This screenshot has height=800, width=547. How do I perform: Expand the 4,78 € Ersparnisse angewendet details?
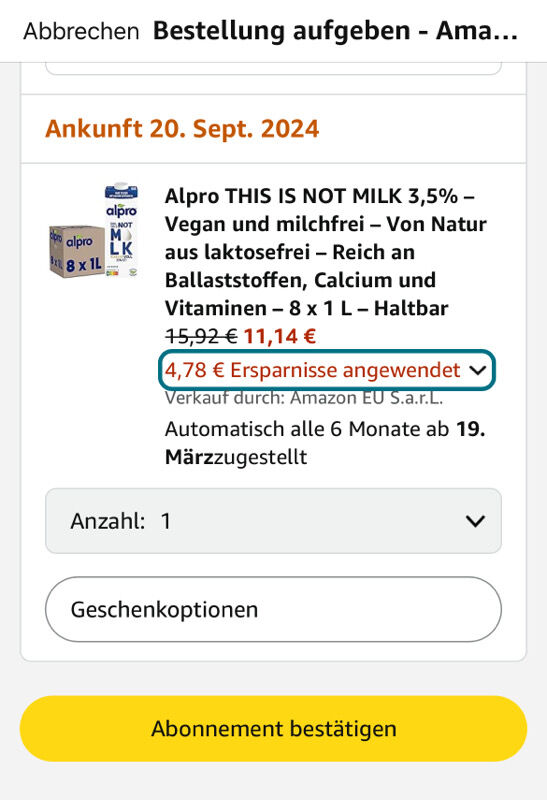pos(327,370)
